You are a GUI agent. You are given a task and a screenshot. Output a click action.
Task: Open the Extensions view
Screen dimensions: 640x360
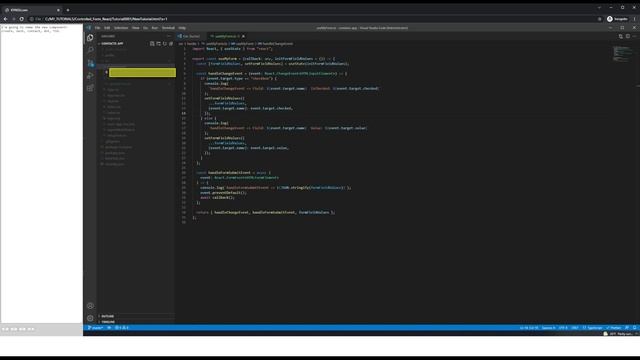click(90, 88)
